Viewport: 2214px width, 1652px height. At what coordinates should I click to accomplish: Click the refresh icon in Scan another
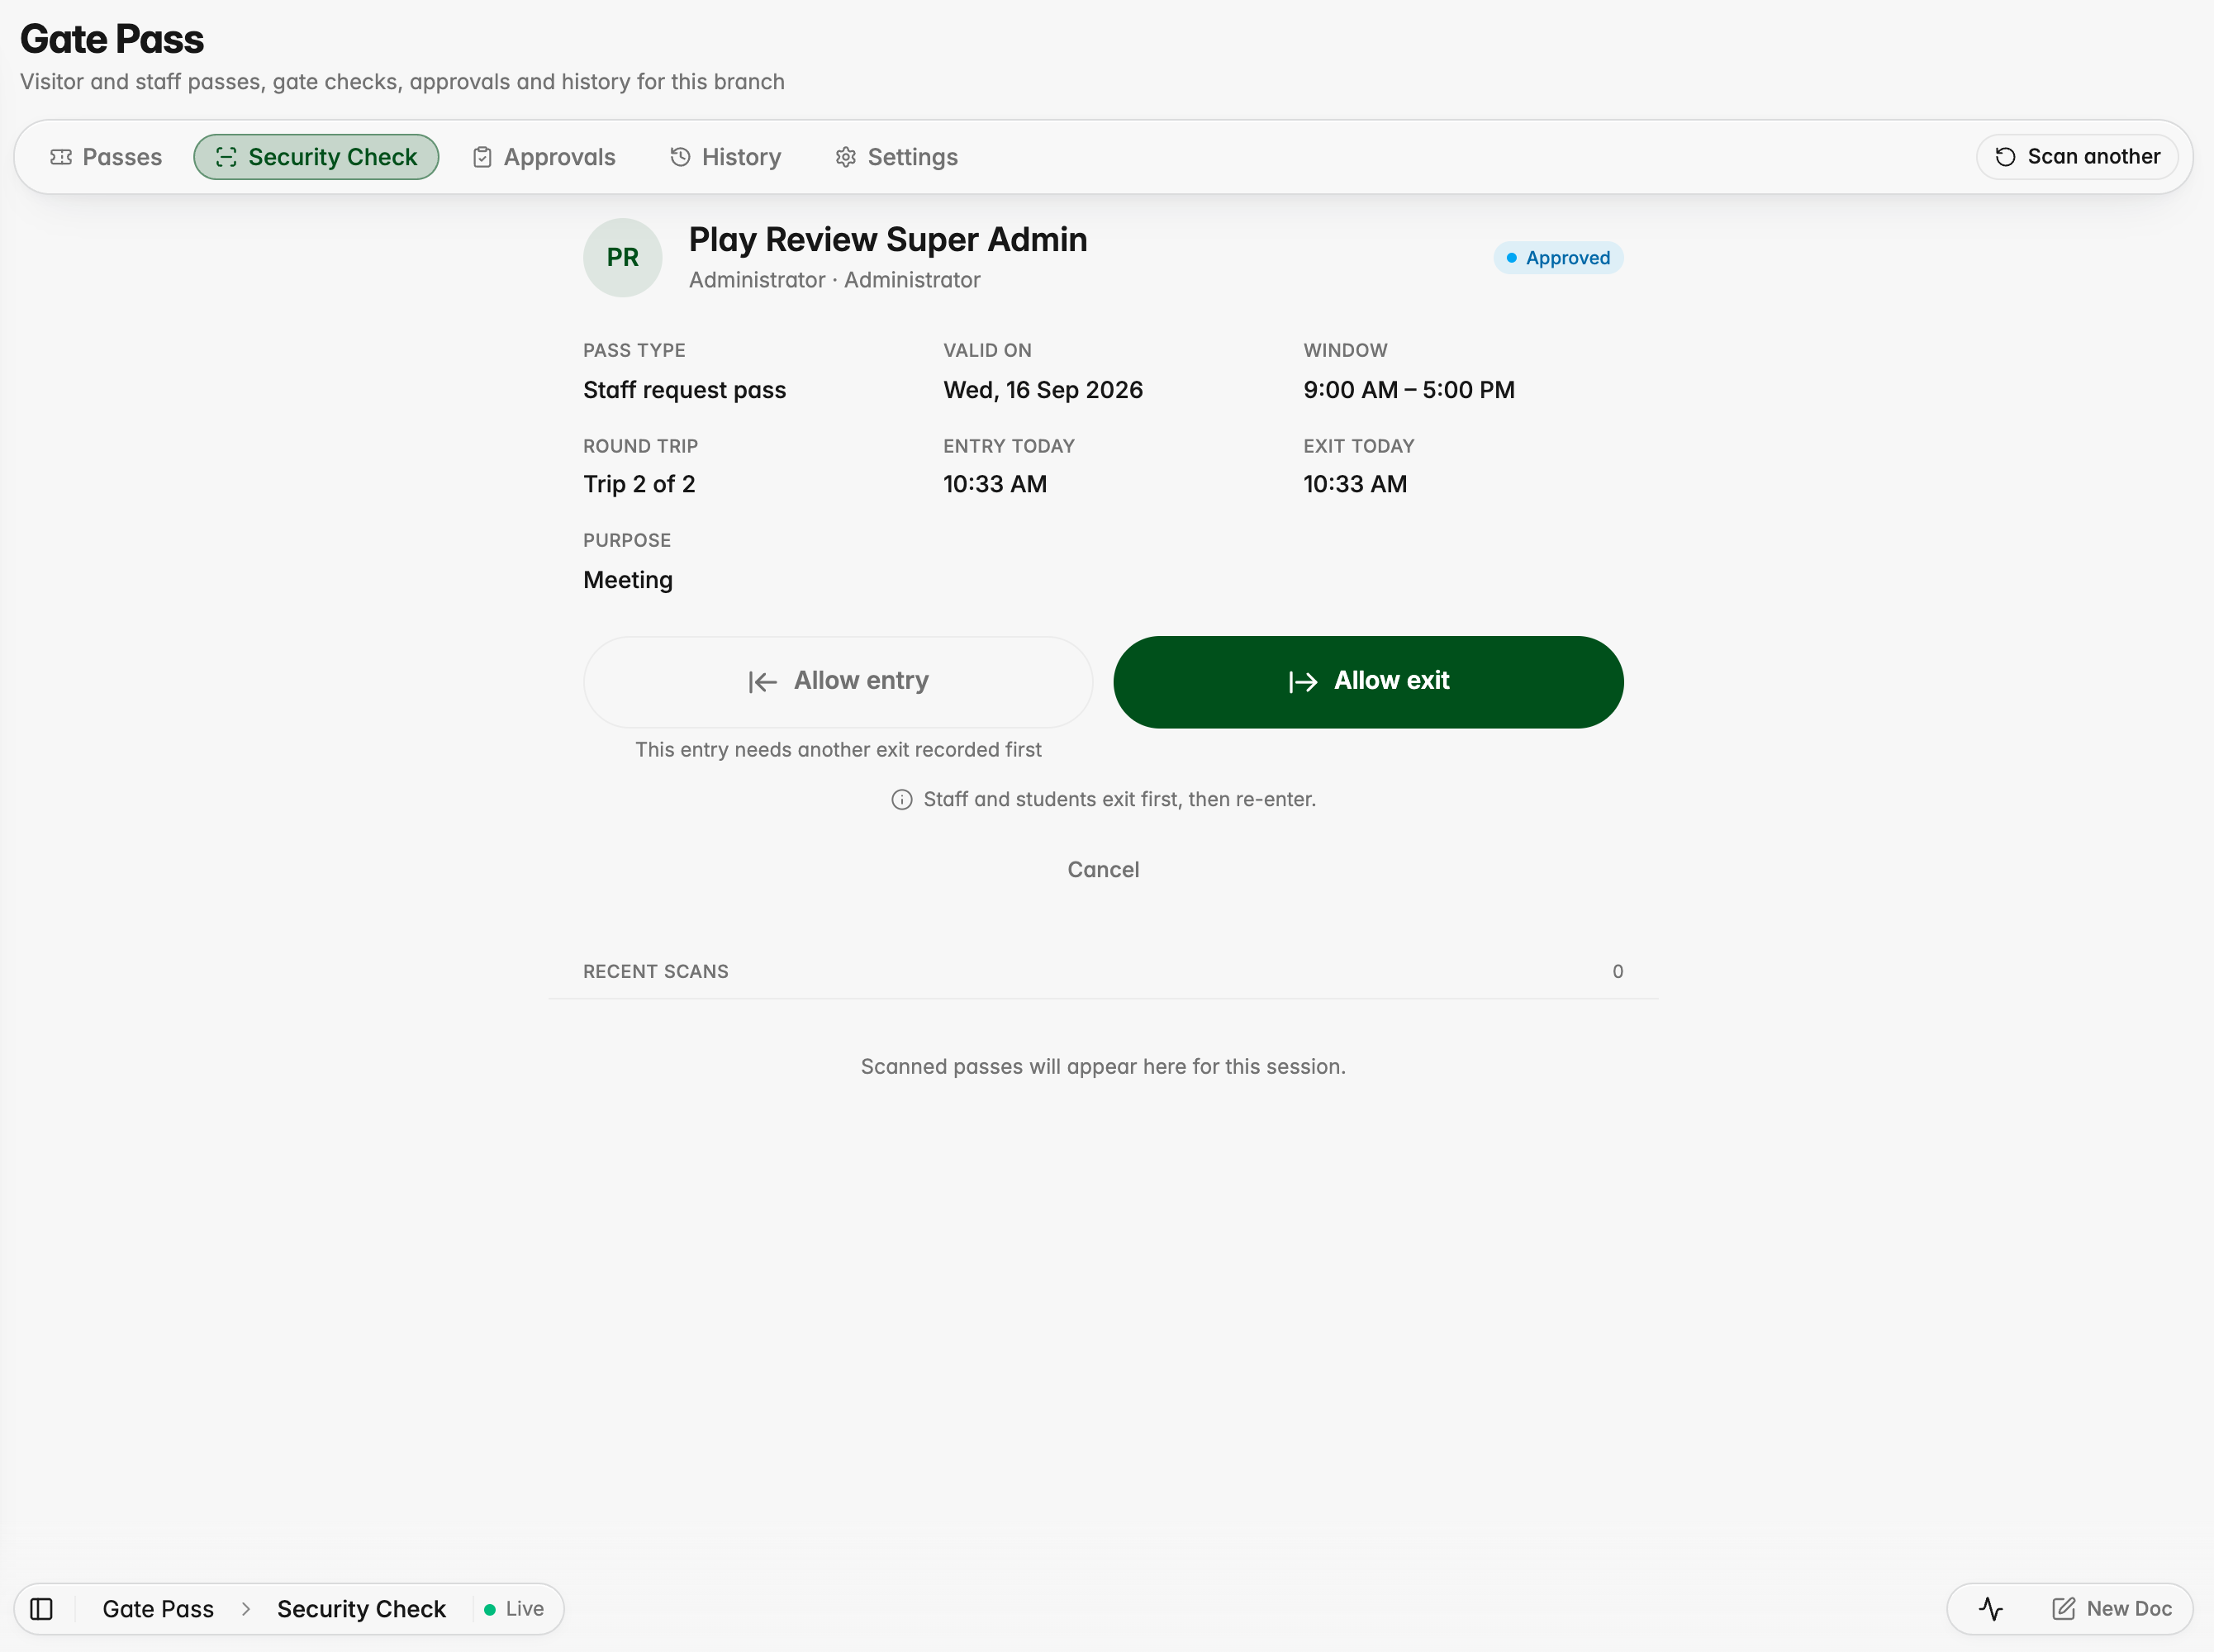tap(2005, 157)
